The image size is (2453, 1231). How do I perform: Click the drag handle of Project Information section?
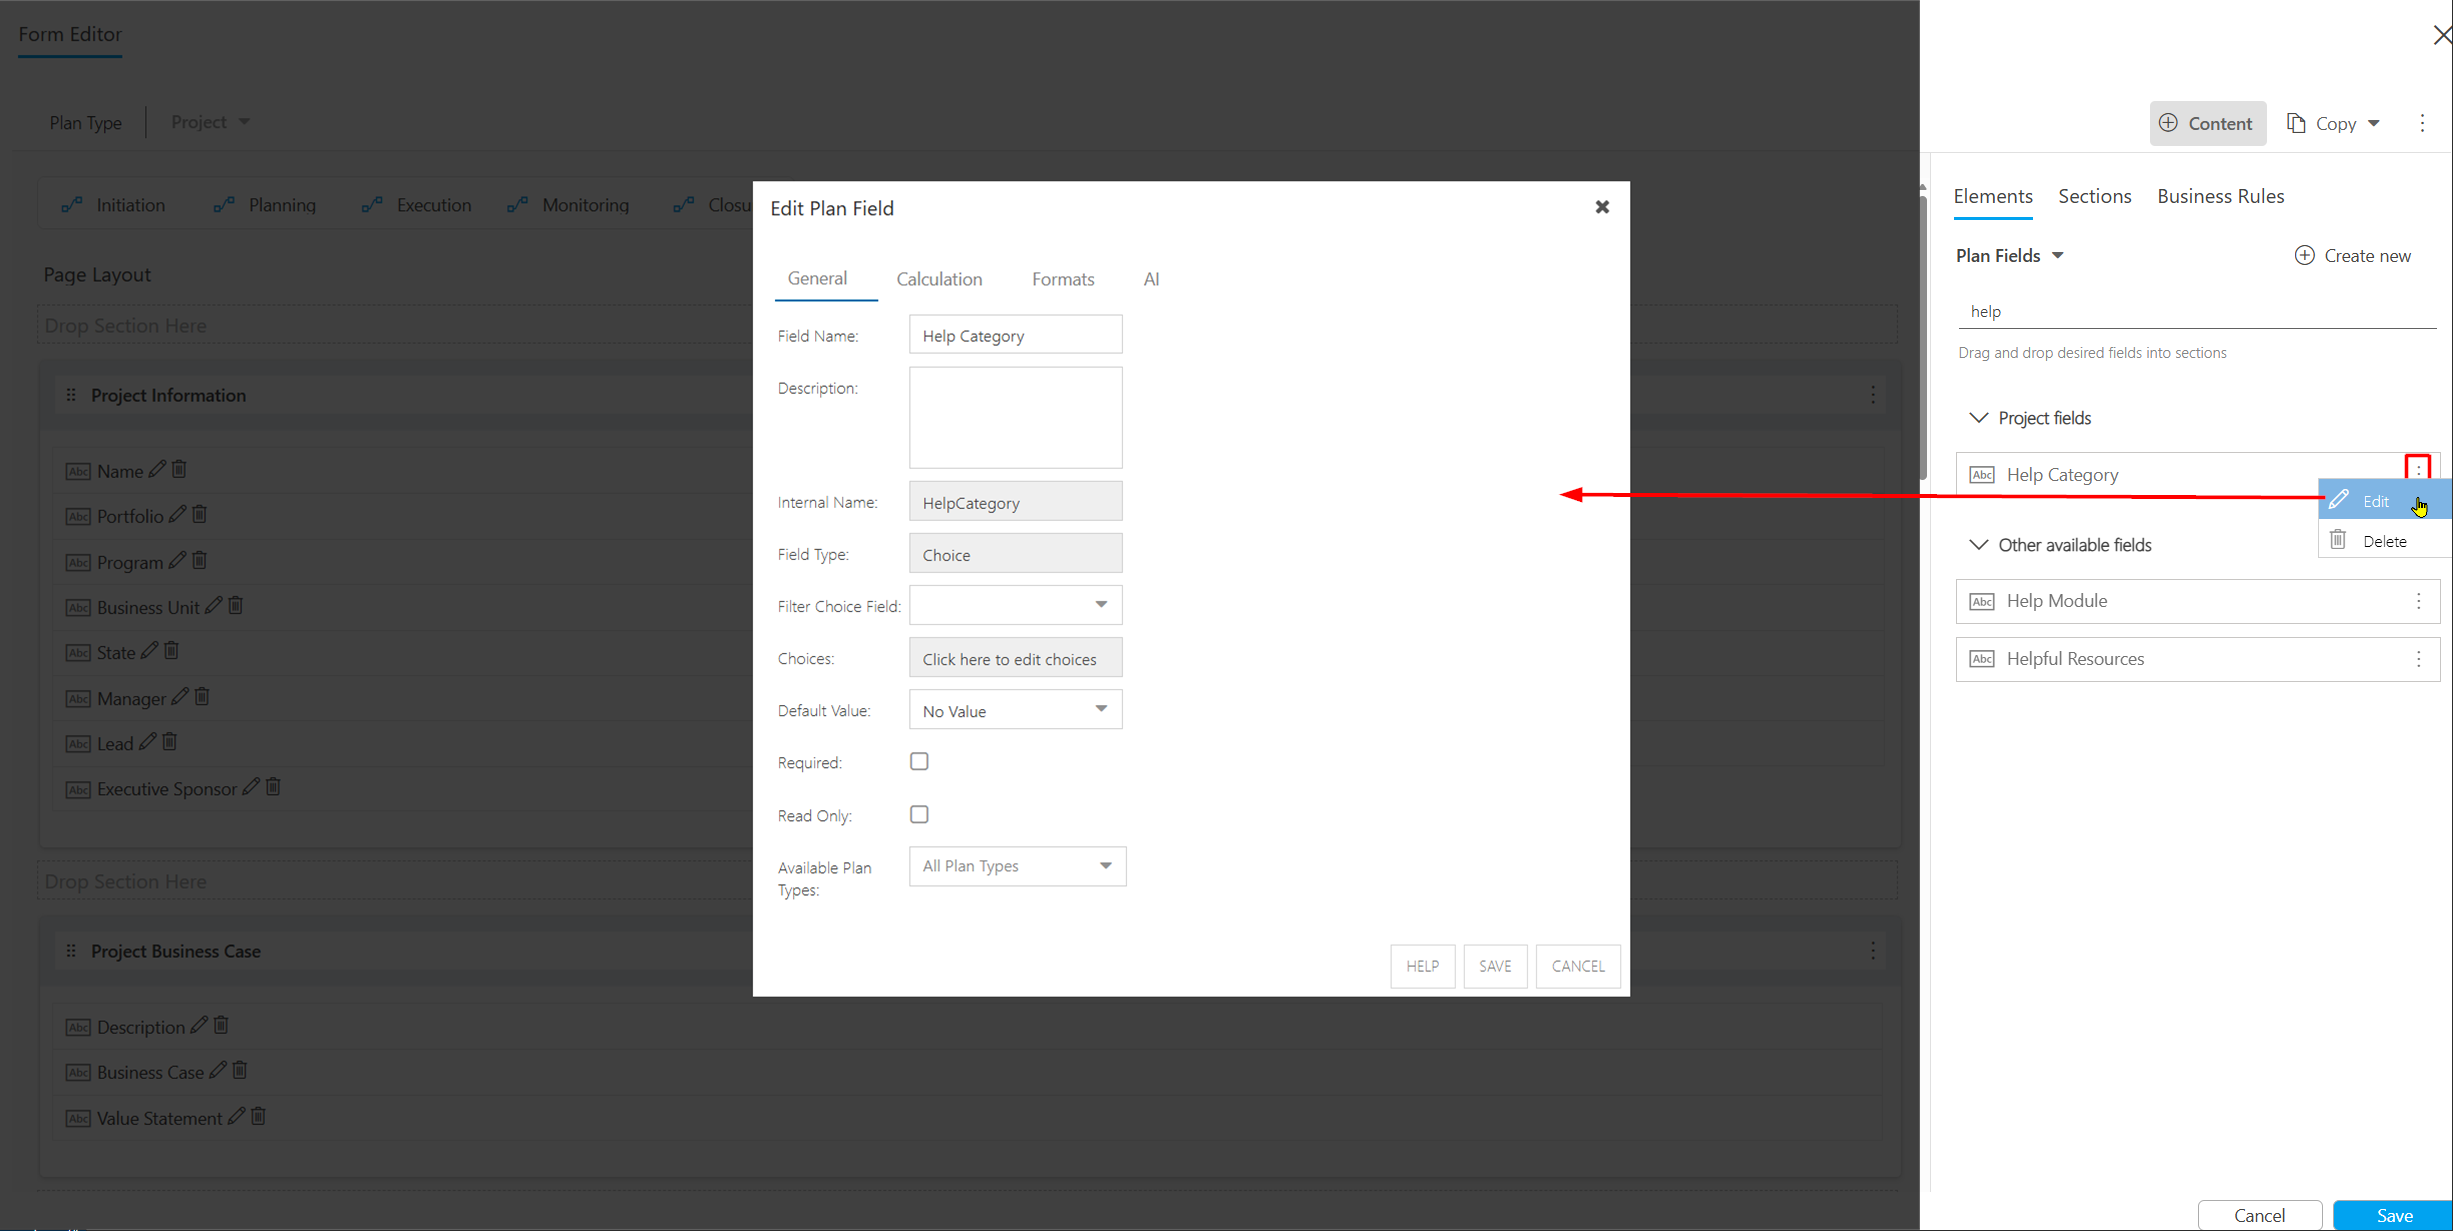(71, 395)
